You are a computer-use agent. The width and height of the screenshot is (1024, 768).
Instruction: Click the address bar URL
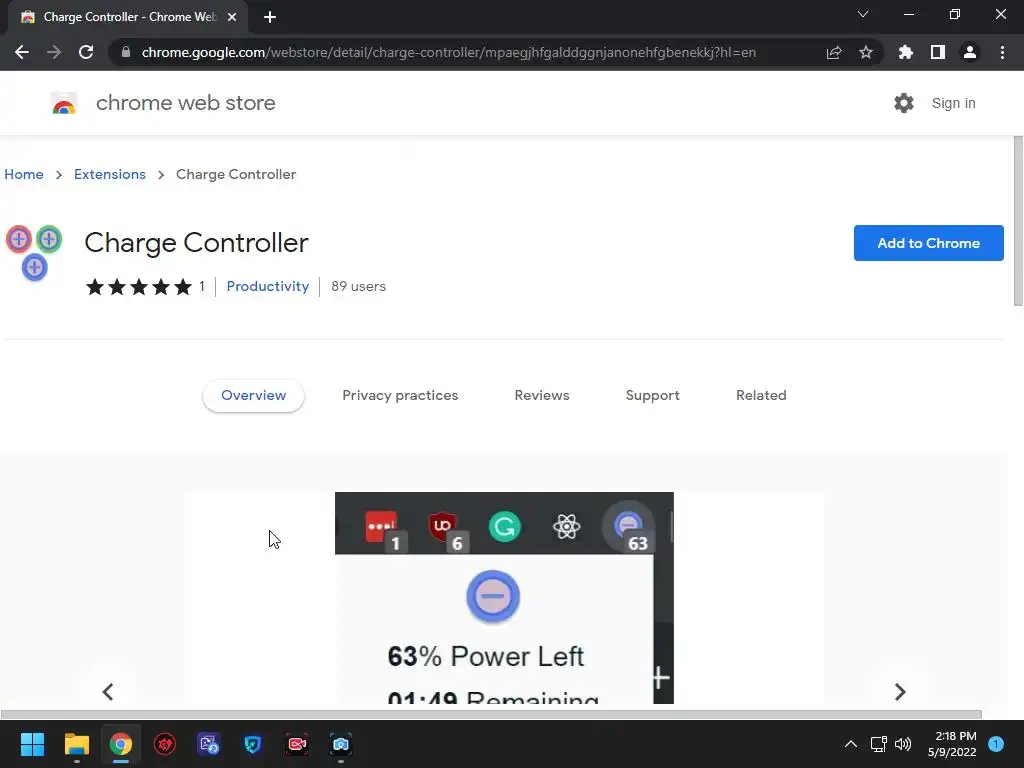tap(449, 52)
